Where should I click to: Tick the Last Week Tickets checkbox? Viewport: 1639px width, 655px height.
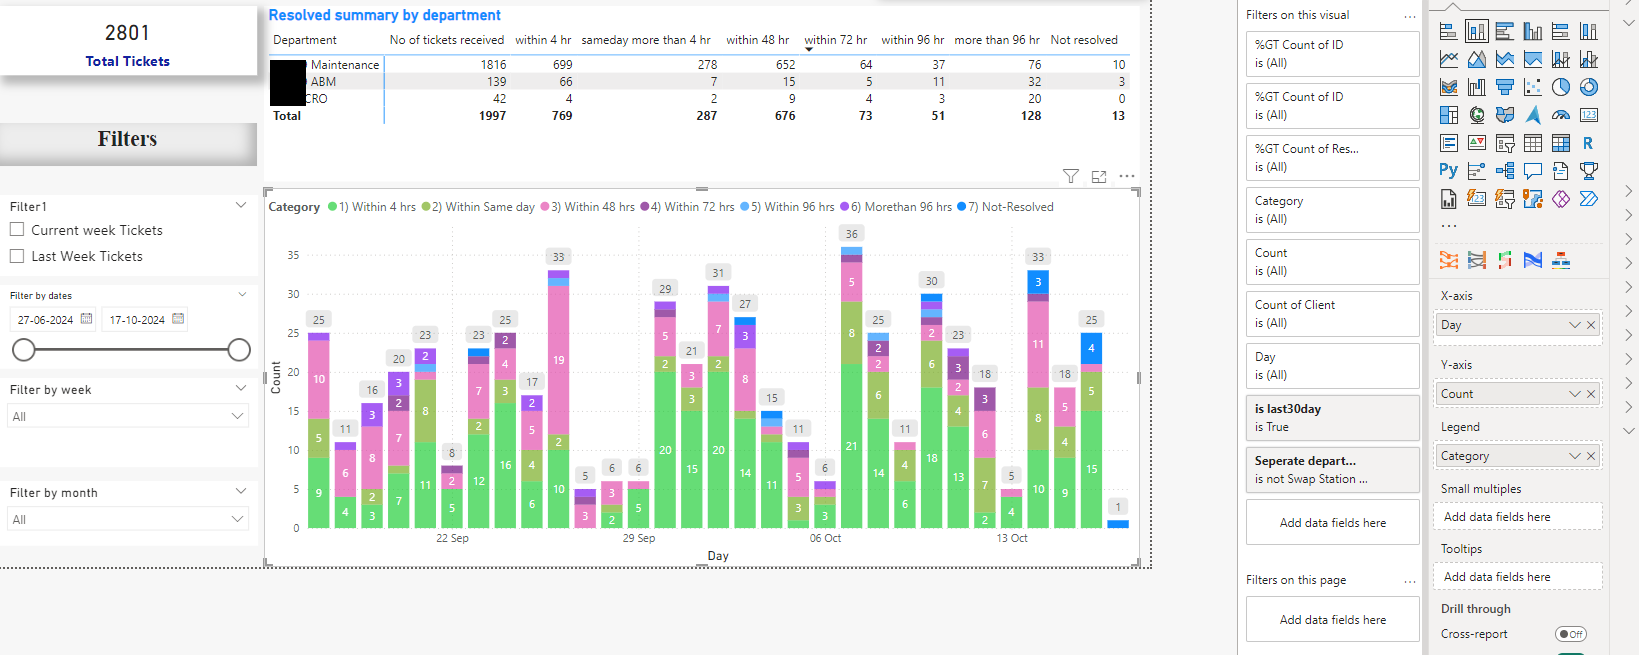[17, 255]
